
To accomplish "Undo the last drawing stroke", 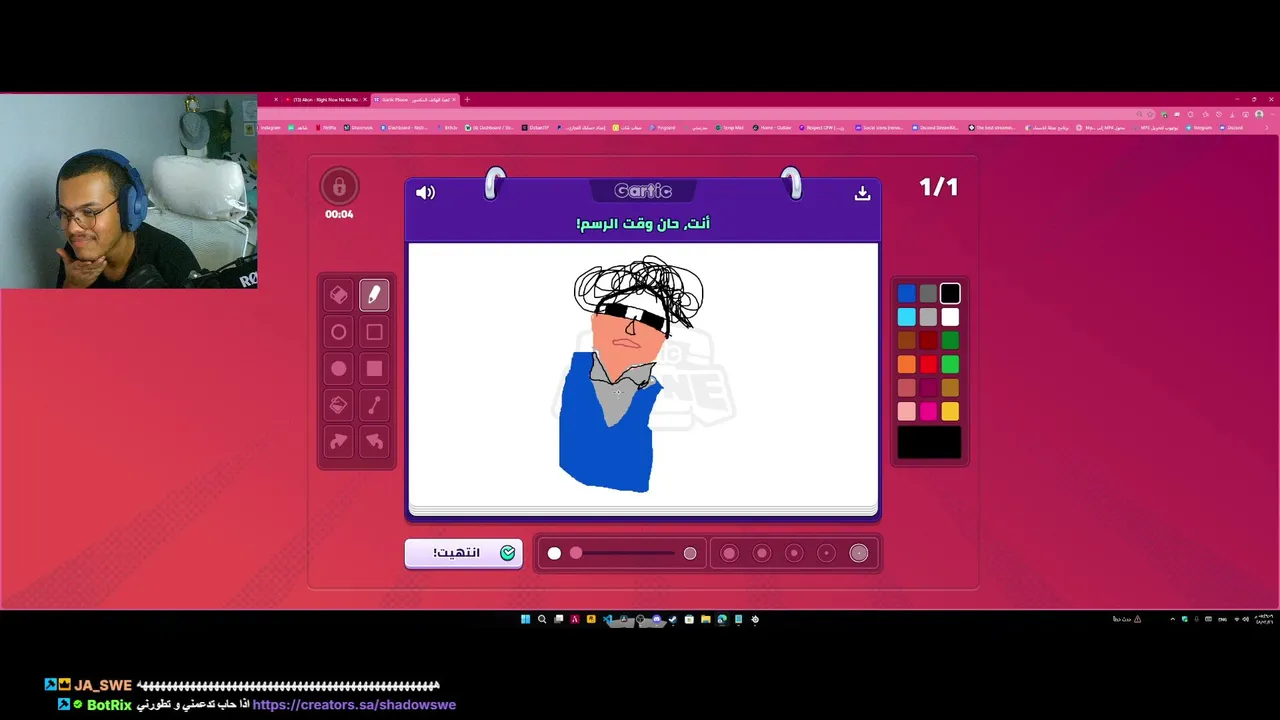I will coord(374,441).
